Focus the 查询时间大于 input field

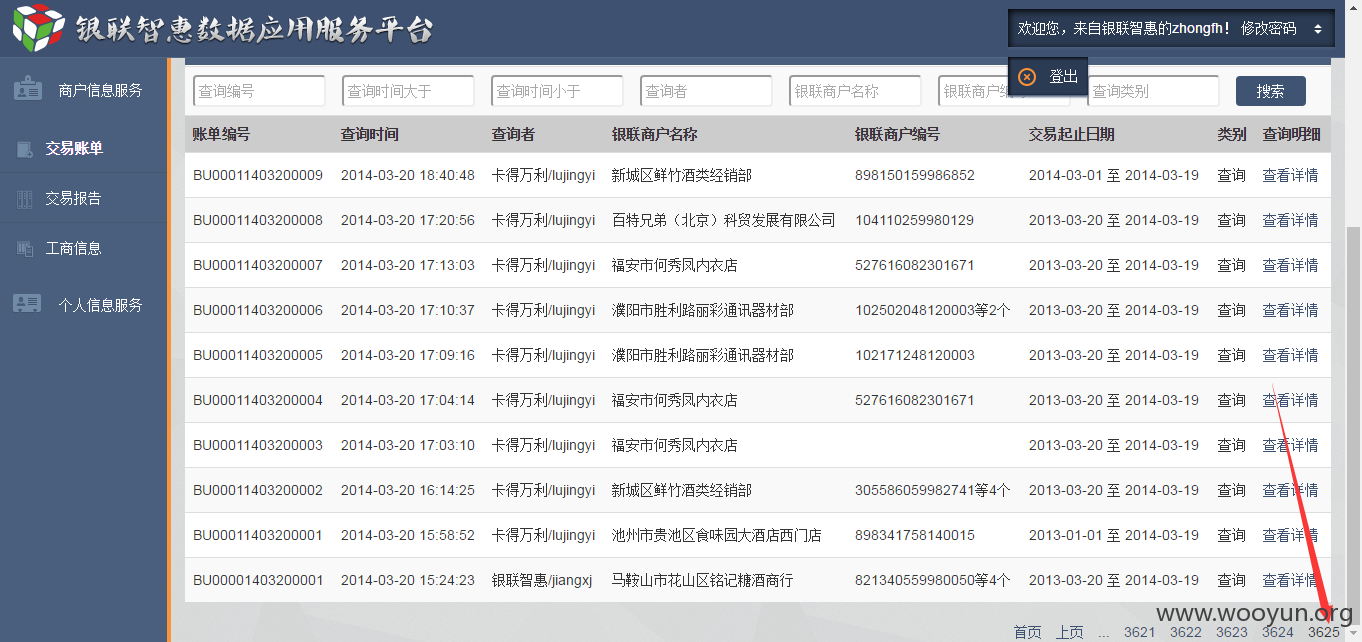coord(408,91)
